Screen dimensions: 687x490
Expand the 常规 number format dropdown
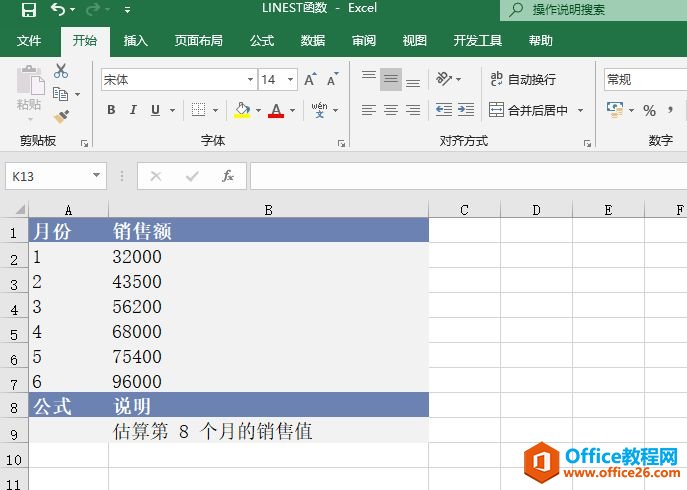(644, 80)
